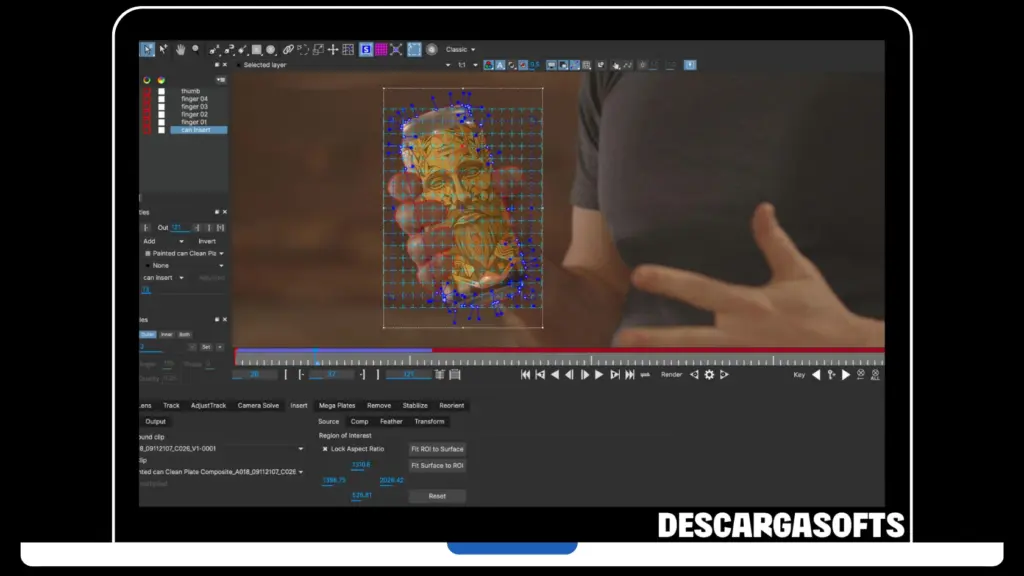Uncheck the Lock Aspect Ratio option
The image size is (1024, 576).
[324, 449]
